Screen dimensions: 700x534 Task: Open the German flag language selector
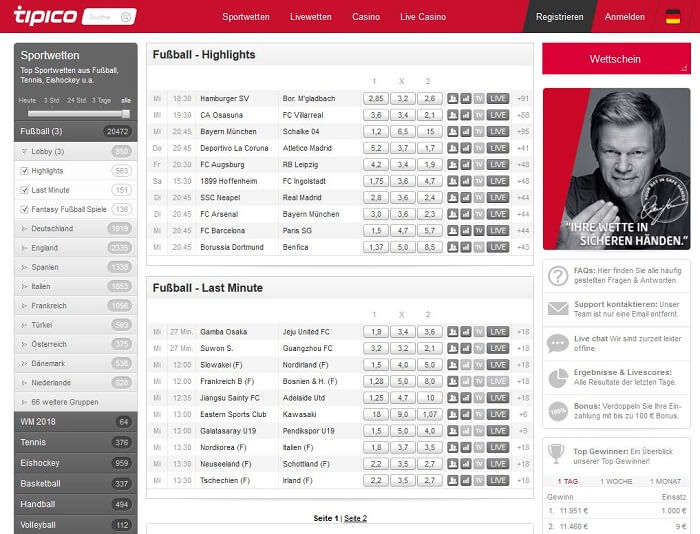[x=673, y=17]
